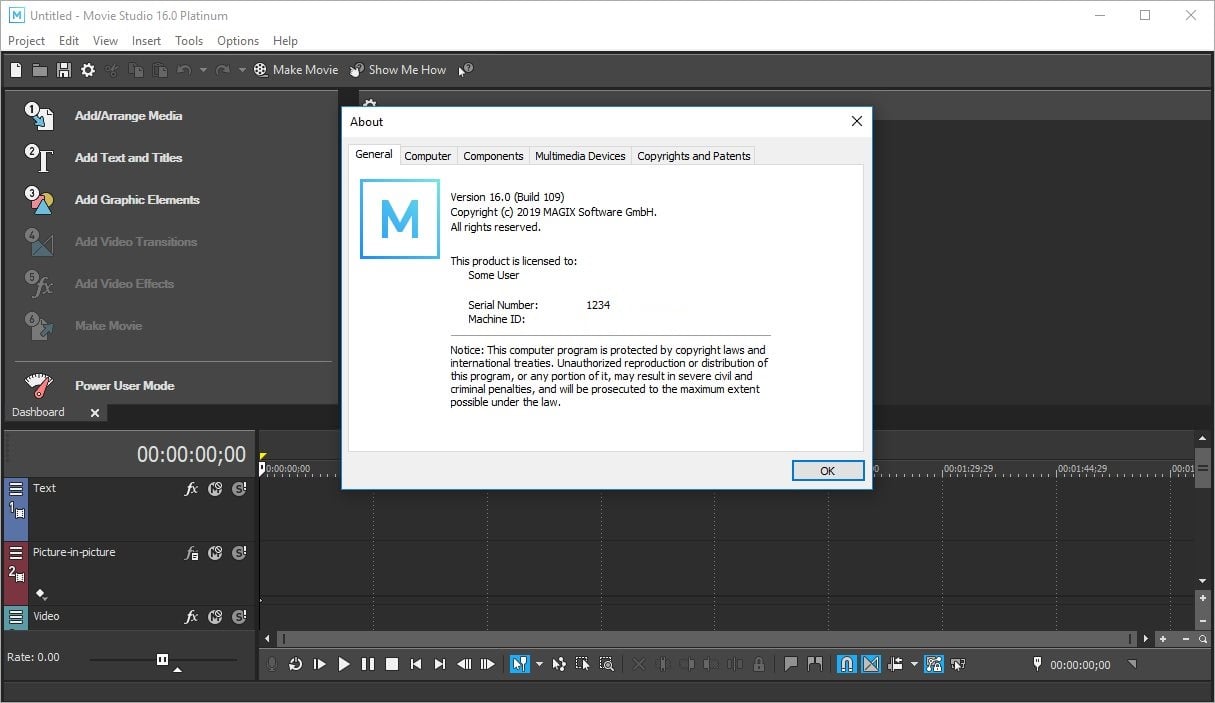Open the Redo history dropdown arrow
1215x703 pixels.
(x=241, y=70)
